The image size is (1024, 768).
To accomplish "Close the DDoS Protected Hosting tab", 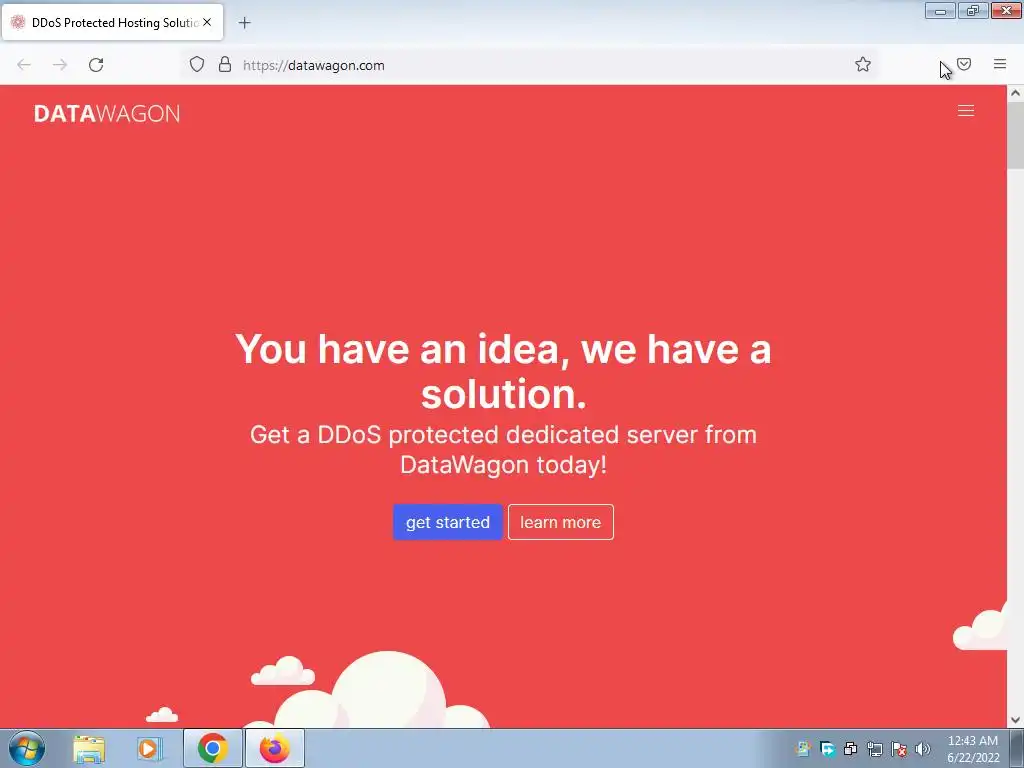I will click(x=207, y=22).
